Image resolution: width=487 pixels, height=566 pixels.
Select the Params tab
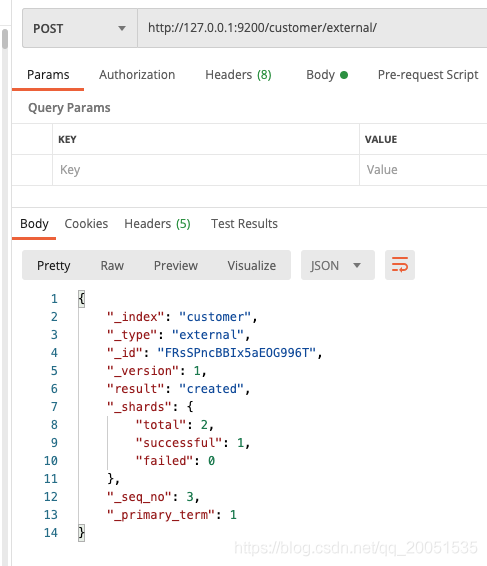[48, 75]
